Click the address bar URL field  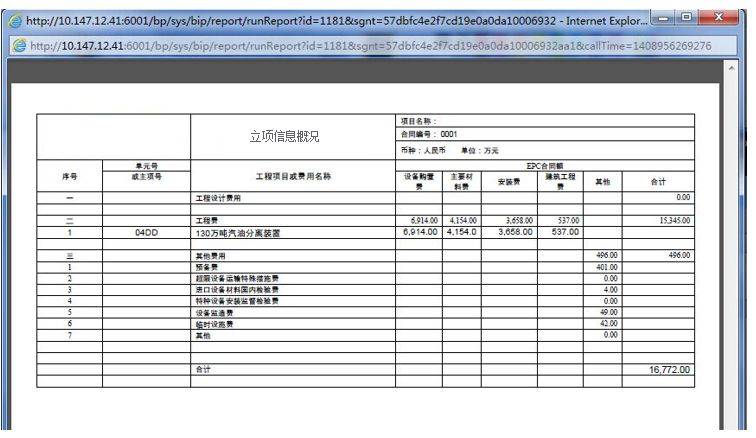pos(371,46)
